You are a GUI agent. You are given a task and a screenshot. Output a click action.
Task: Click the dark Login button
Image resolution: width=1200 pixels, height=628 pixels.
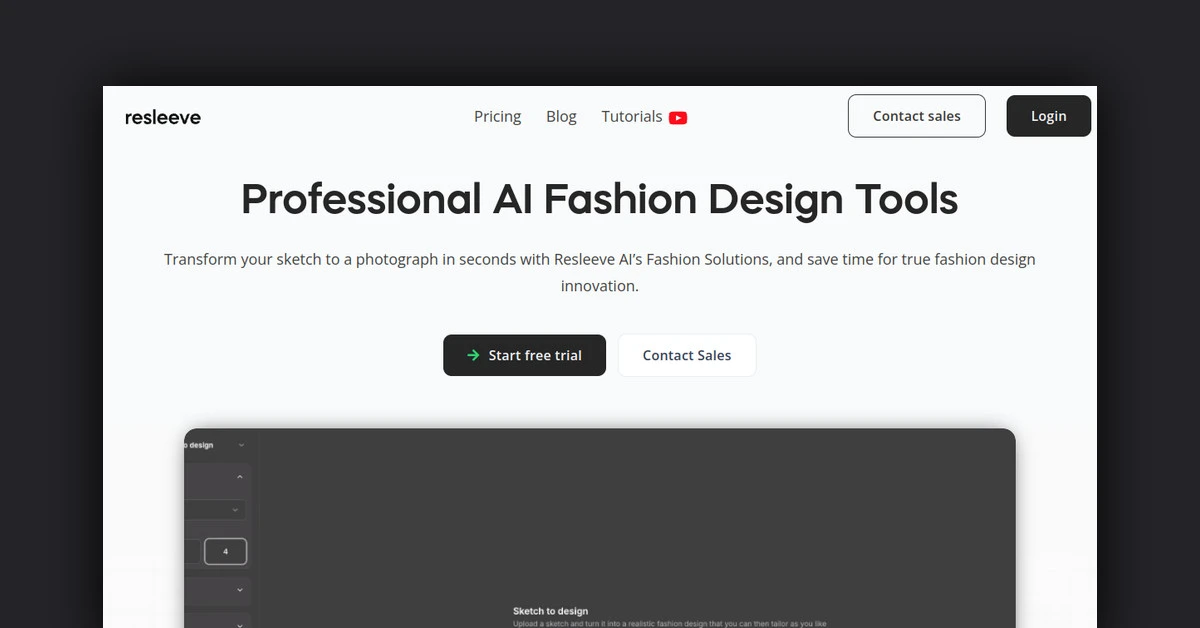click(1048, 116)
